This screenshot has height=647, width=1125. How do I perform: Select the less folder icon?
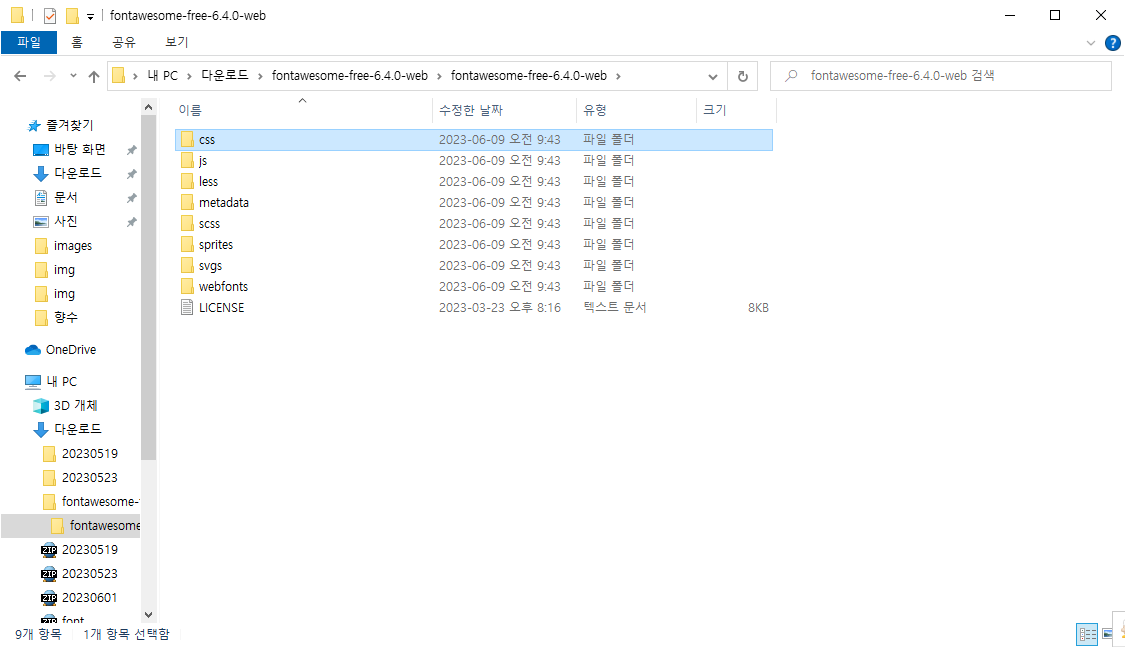tap(187, 181)
